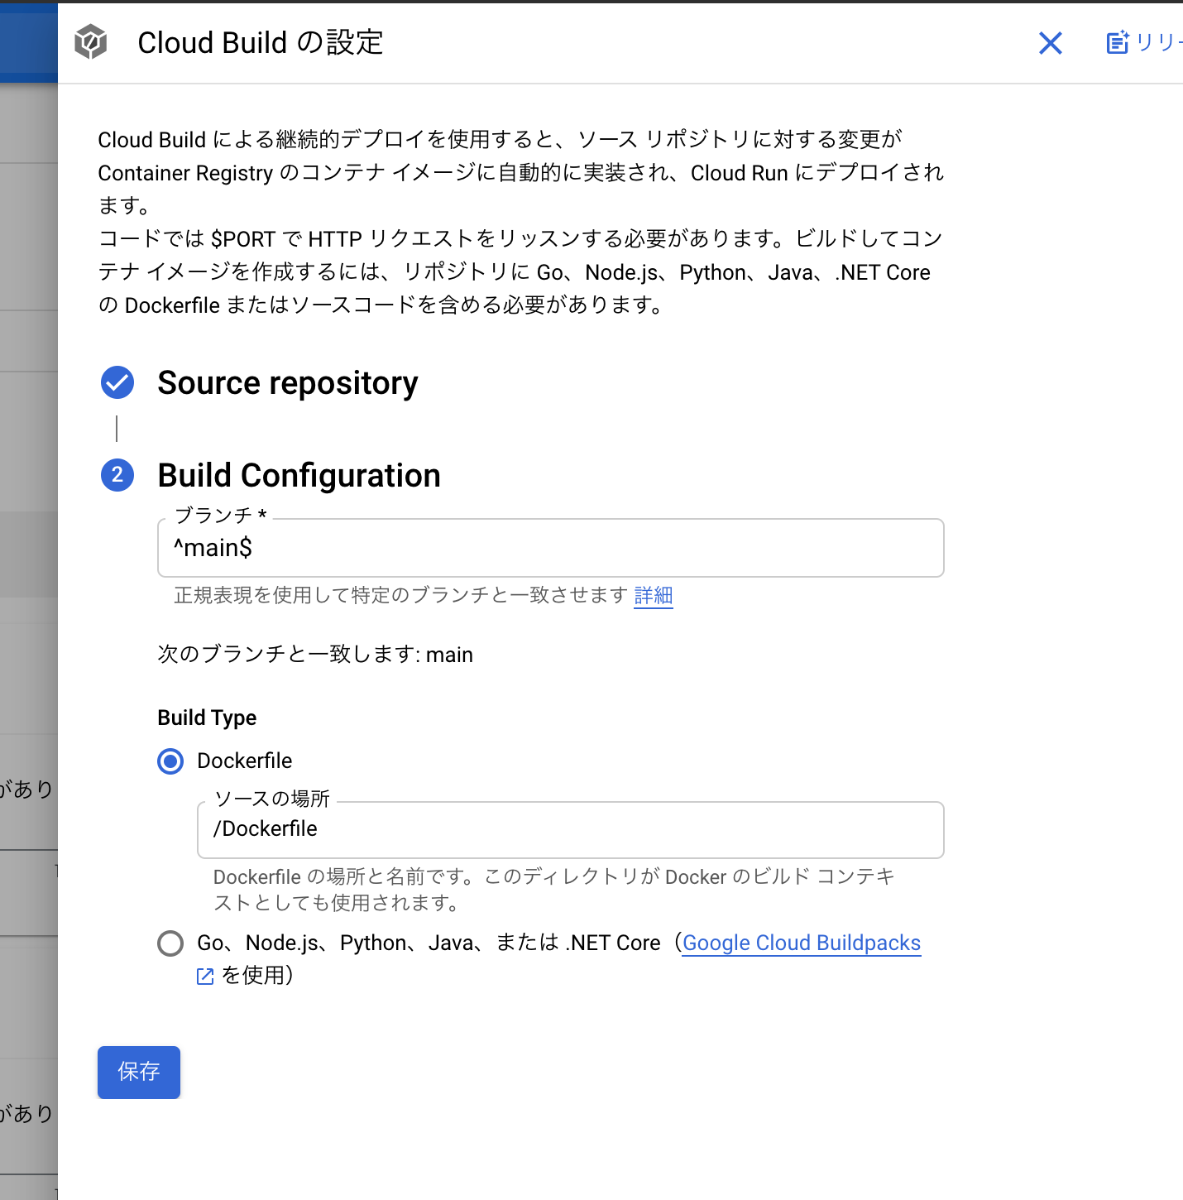Open the 詳細 link under the branch field
Viewport: 1183px width, 1200px height.
653,596
